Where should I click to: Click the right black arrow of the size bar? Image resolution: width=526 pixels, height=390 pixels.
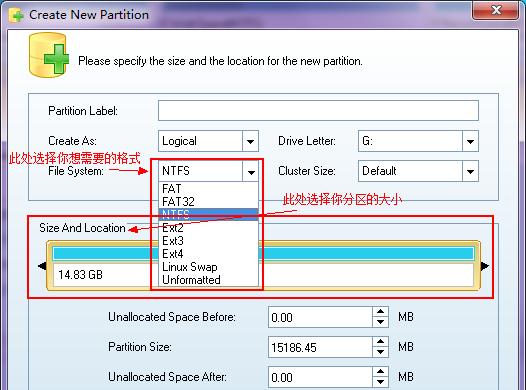click(485, 266)
